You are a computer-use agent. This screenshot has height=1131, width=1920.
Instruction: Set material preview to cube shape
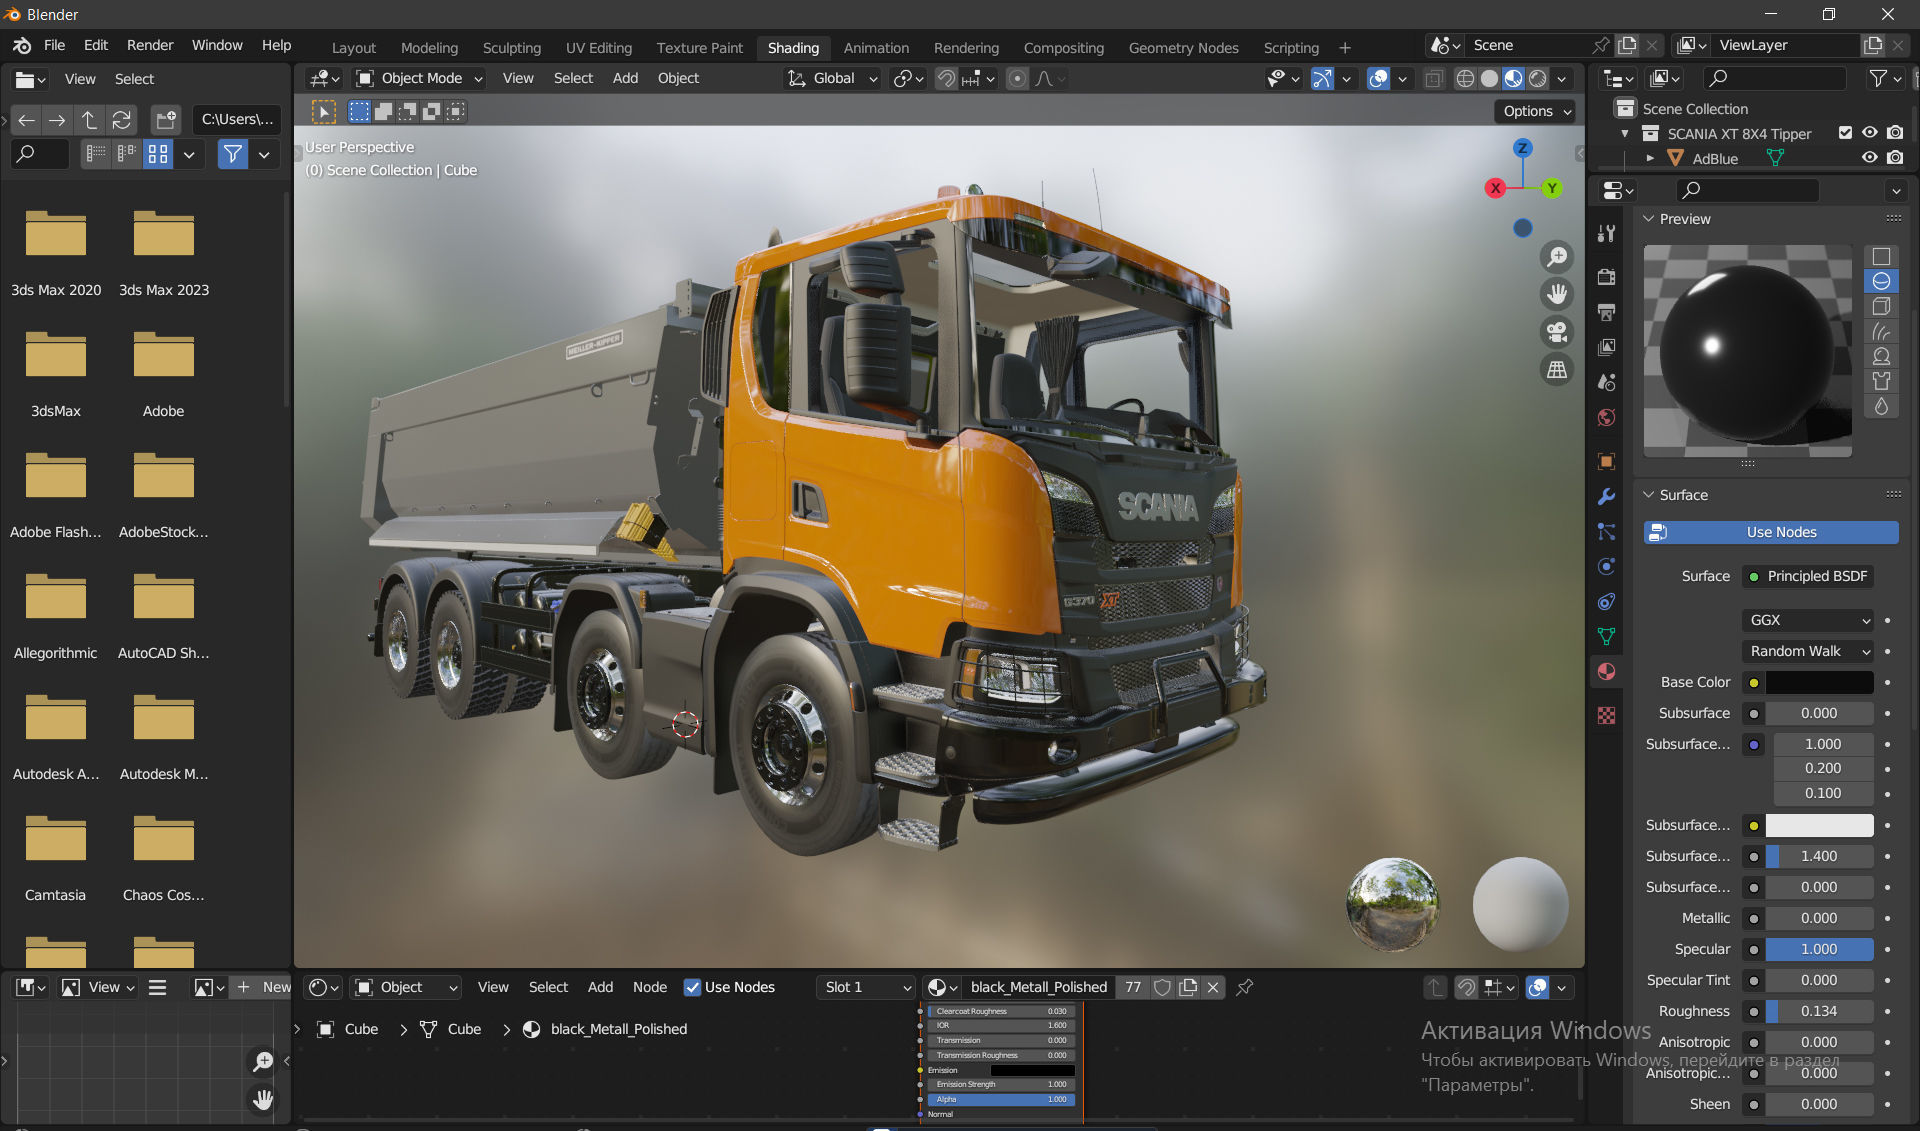tap(1881, 306)
